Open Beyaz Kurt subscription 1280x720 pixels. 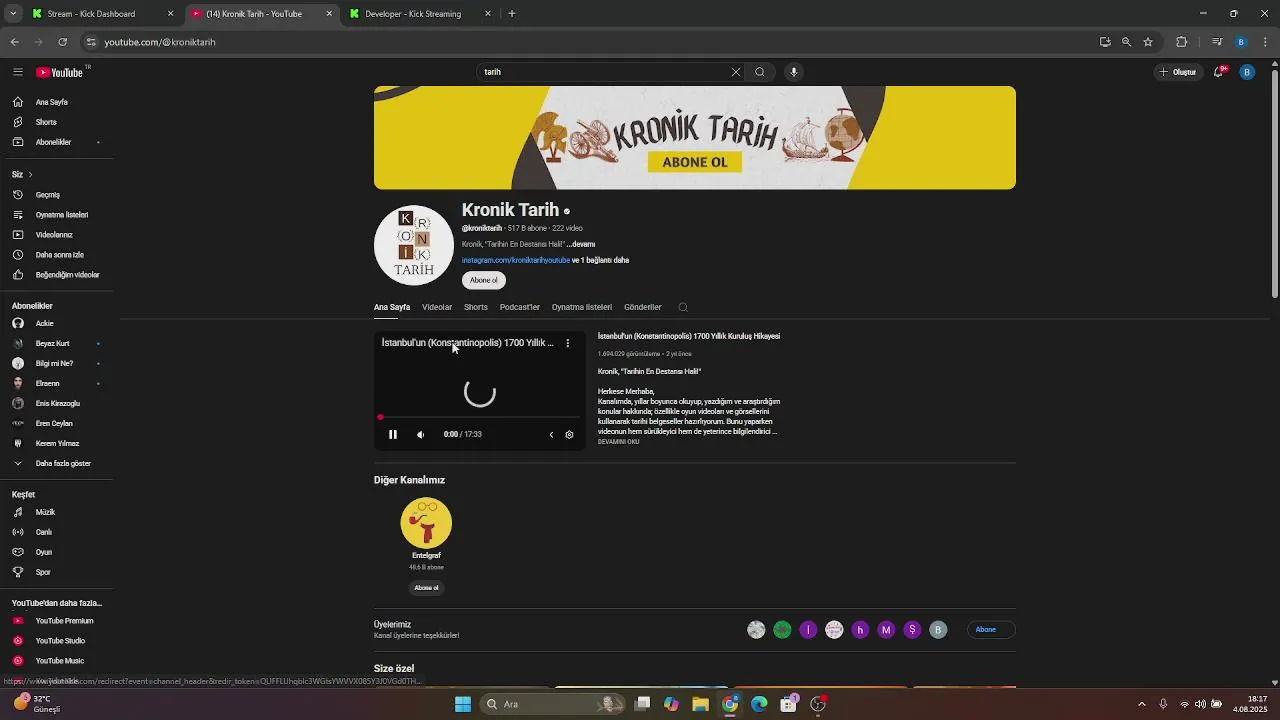coord(55,343)
